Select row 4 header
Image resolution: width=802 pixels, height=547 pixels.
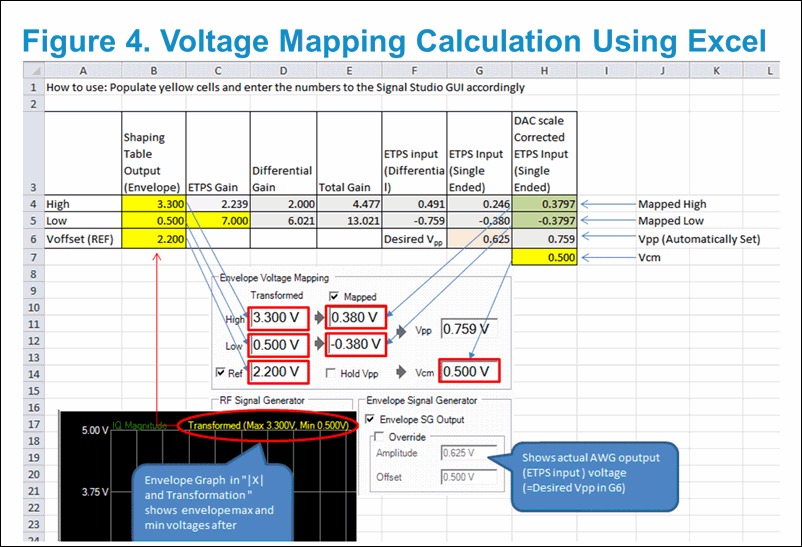tap(34, 204)
